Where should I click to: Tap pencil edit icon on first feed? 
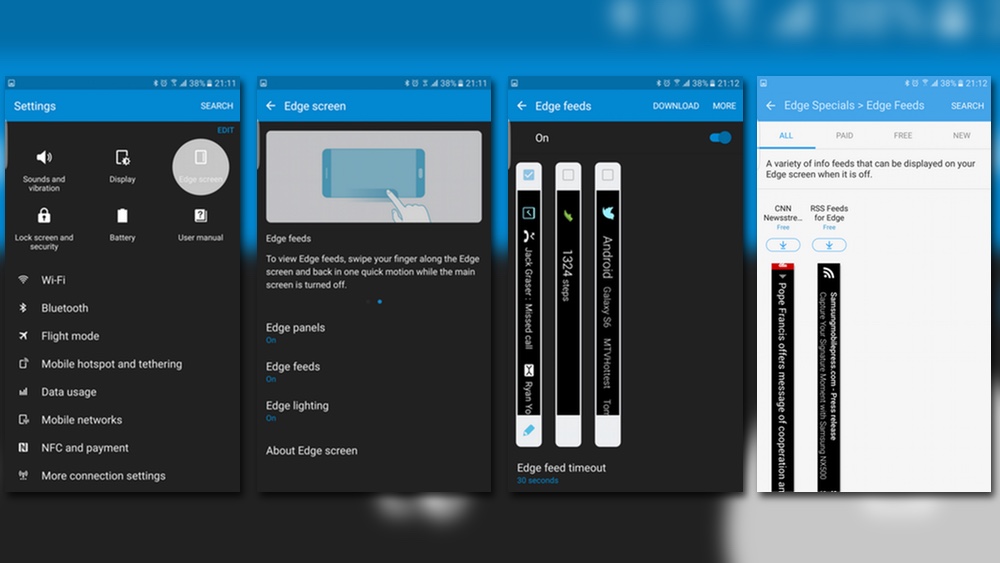tap(529, 431)
